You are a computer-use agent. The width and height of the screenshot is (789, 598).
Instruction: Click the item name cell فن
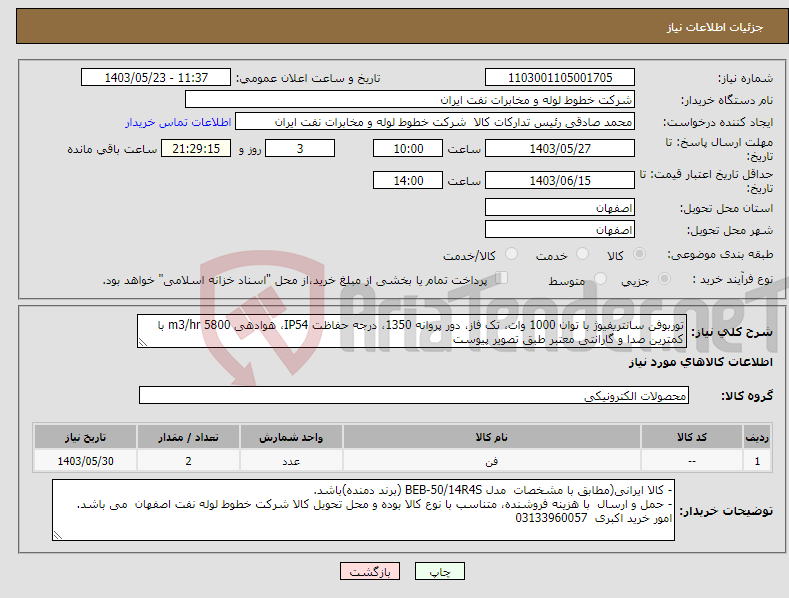[492, 461]
